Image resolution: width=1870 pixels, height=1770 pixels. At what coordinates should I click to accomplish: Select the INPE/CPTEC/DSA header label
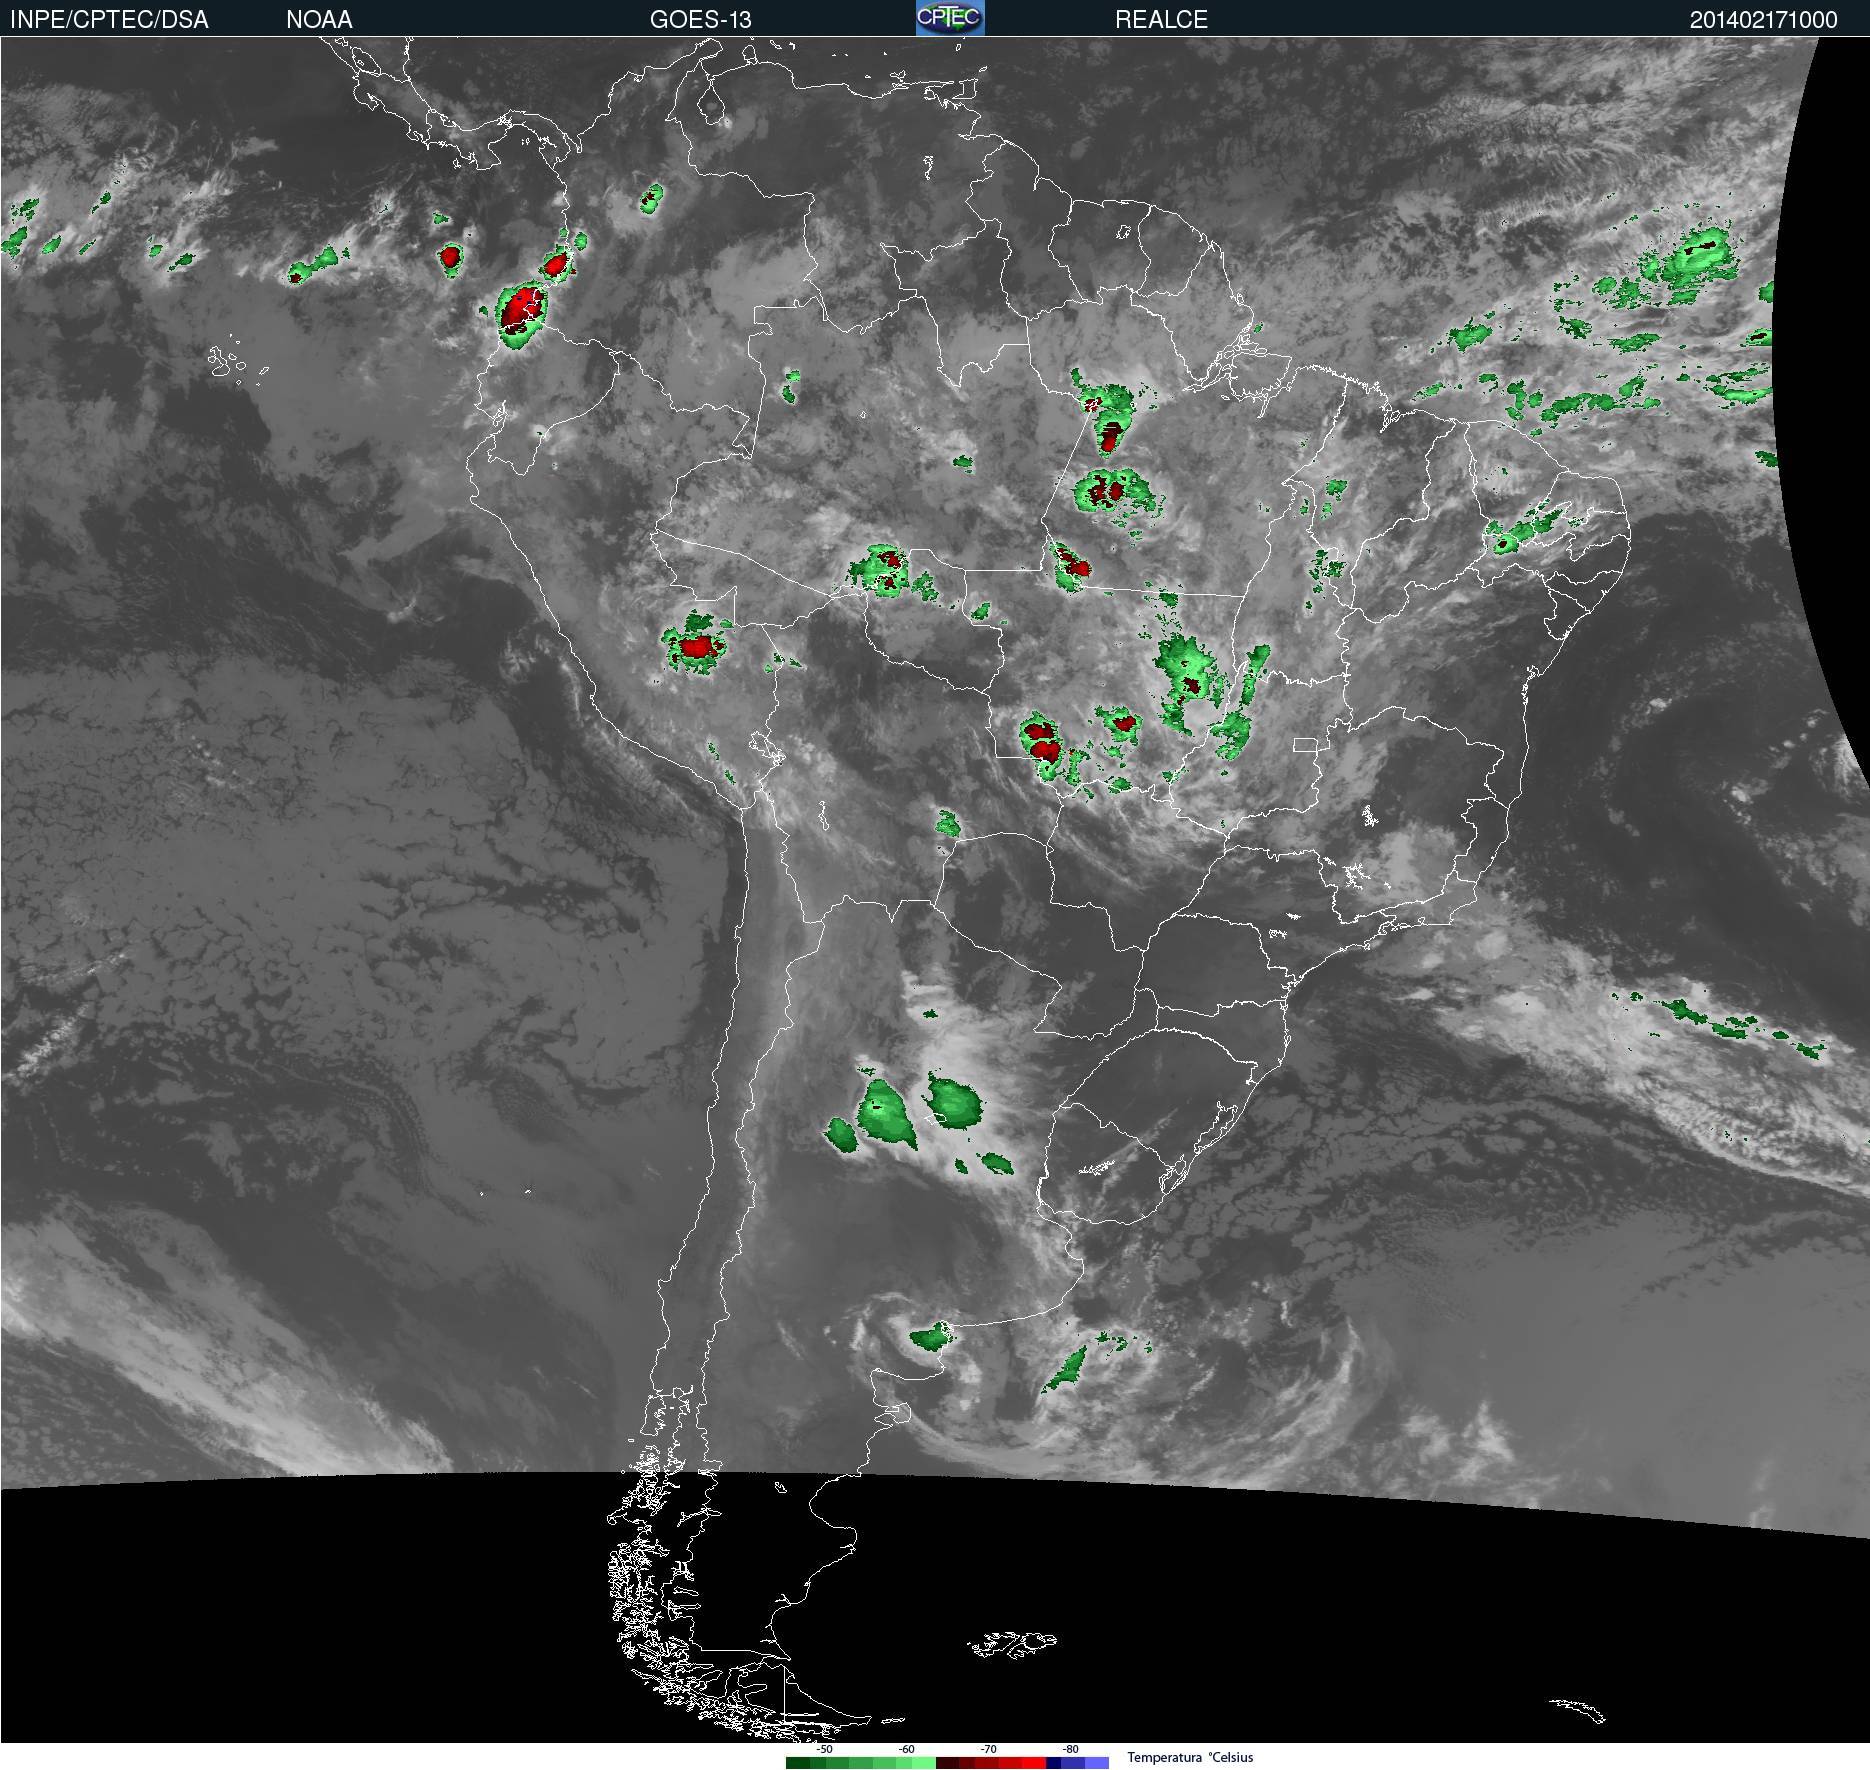coord(109,19)
